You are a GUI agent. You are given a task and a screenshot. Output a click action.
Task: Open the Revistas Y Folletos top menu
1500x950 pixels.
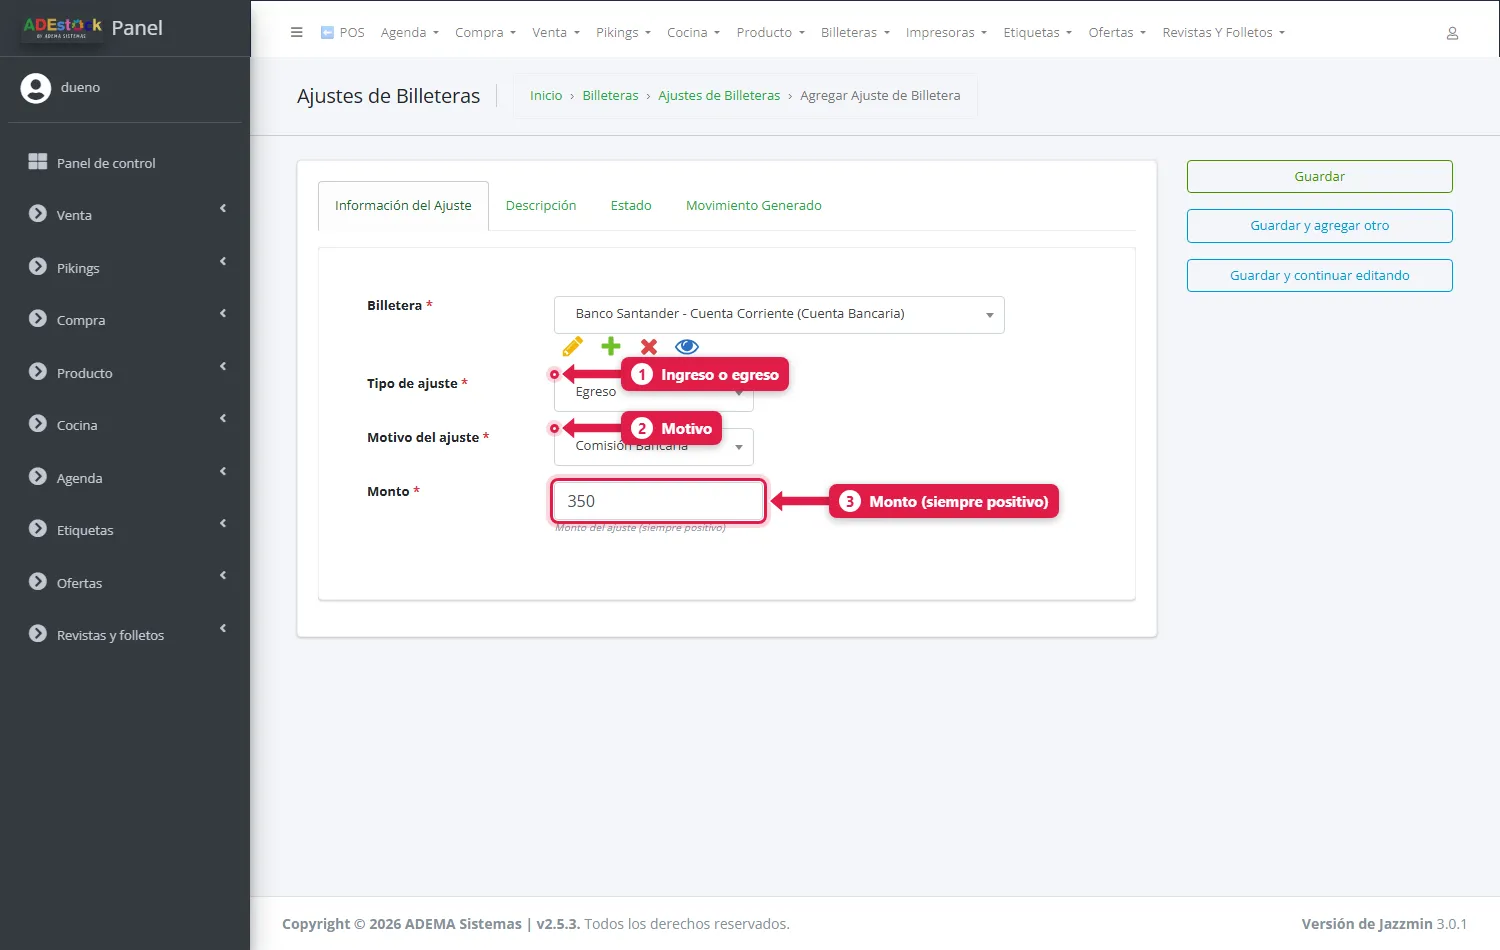(1223, 33)
